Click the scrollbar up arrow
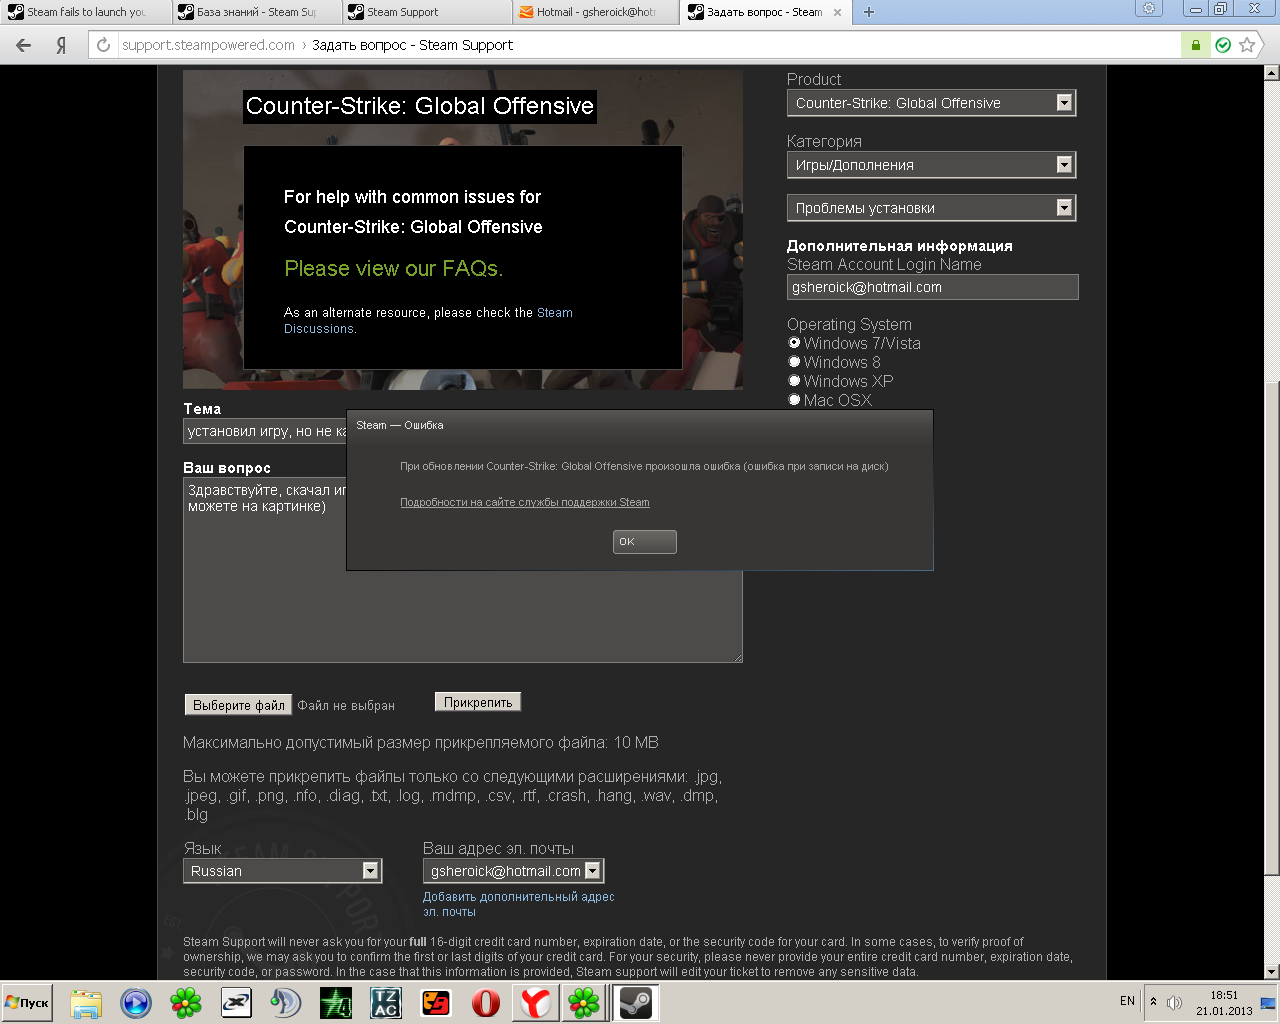1280x1024 pixels. coord(1271,73)
